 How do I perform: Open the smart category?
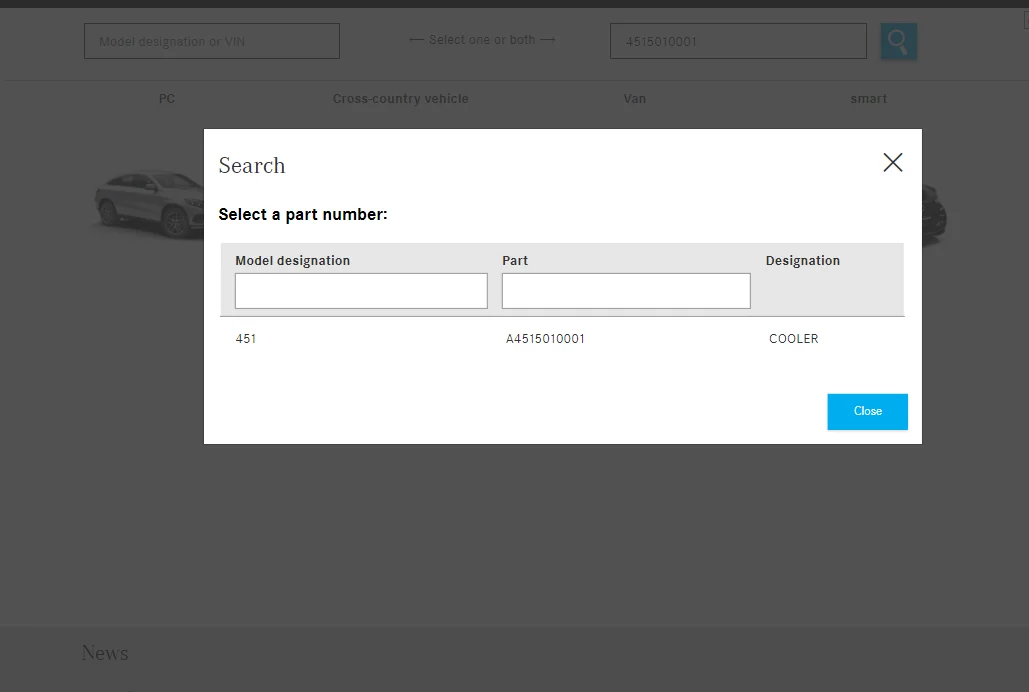[x=868, y=98]
